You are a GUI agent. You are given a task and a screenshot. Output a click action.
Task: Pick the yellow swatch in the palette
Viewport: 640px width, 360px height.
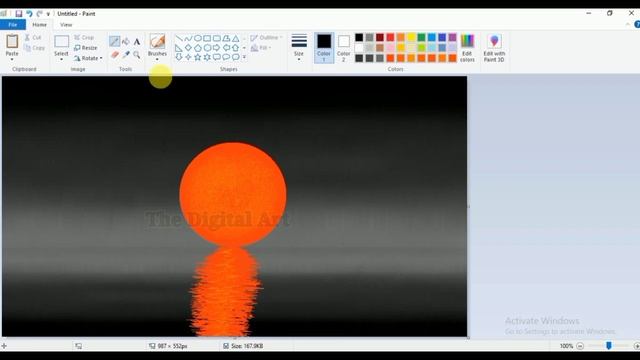click(x=411, y=38)
